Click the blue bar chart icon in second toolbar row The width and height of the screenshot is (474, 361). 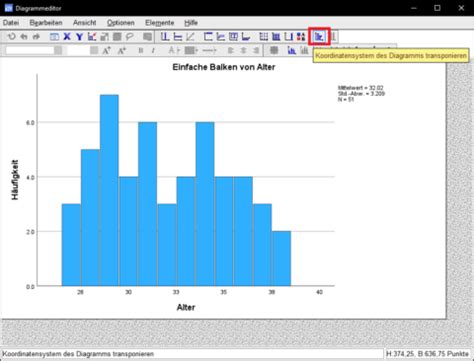(292, 51)
